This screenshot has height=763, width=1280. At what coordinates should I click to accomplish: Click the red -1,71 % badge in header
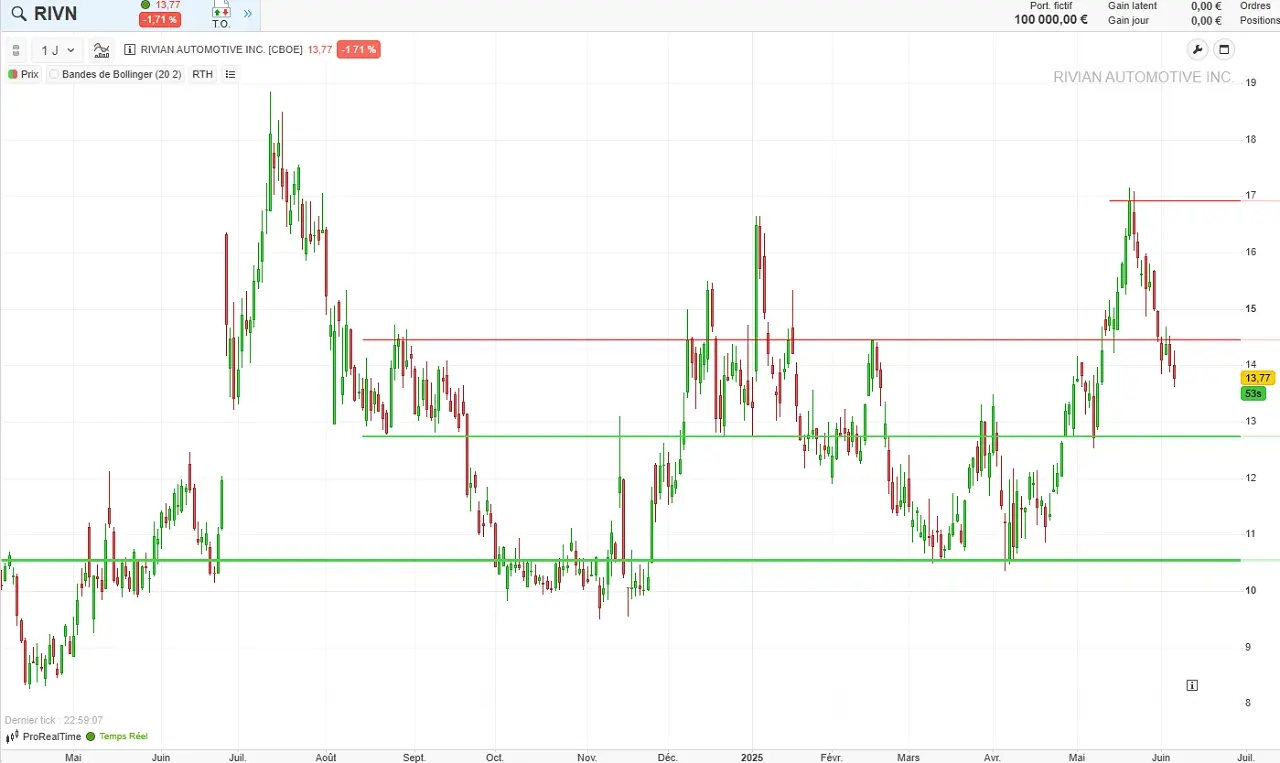click(160, 20)
